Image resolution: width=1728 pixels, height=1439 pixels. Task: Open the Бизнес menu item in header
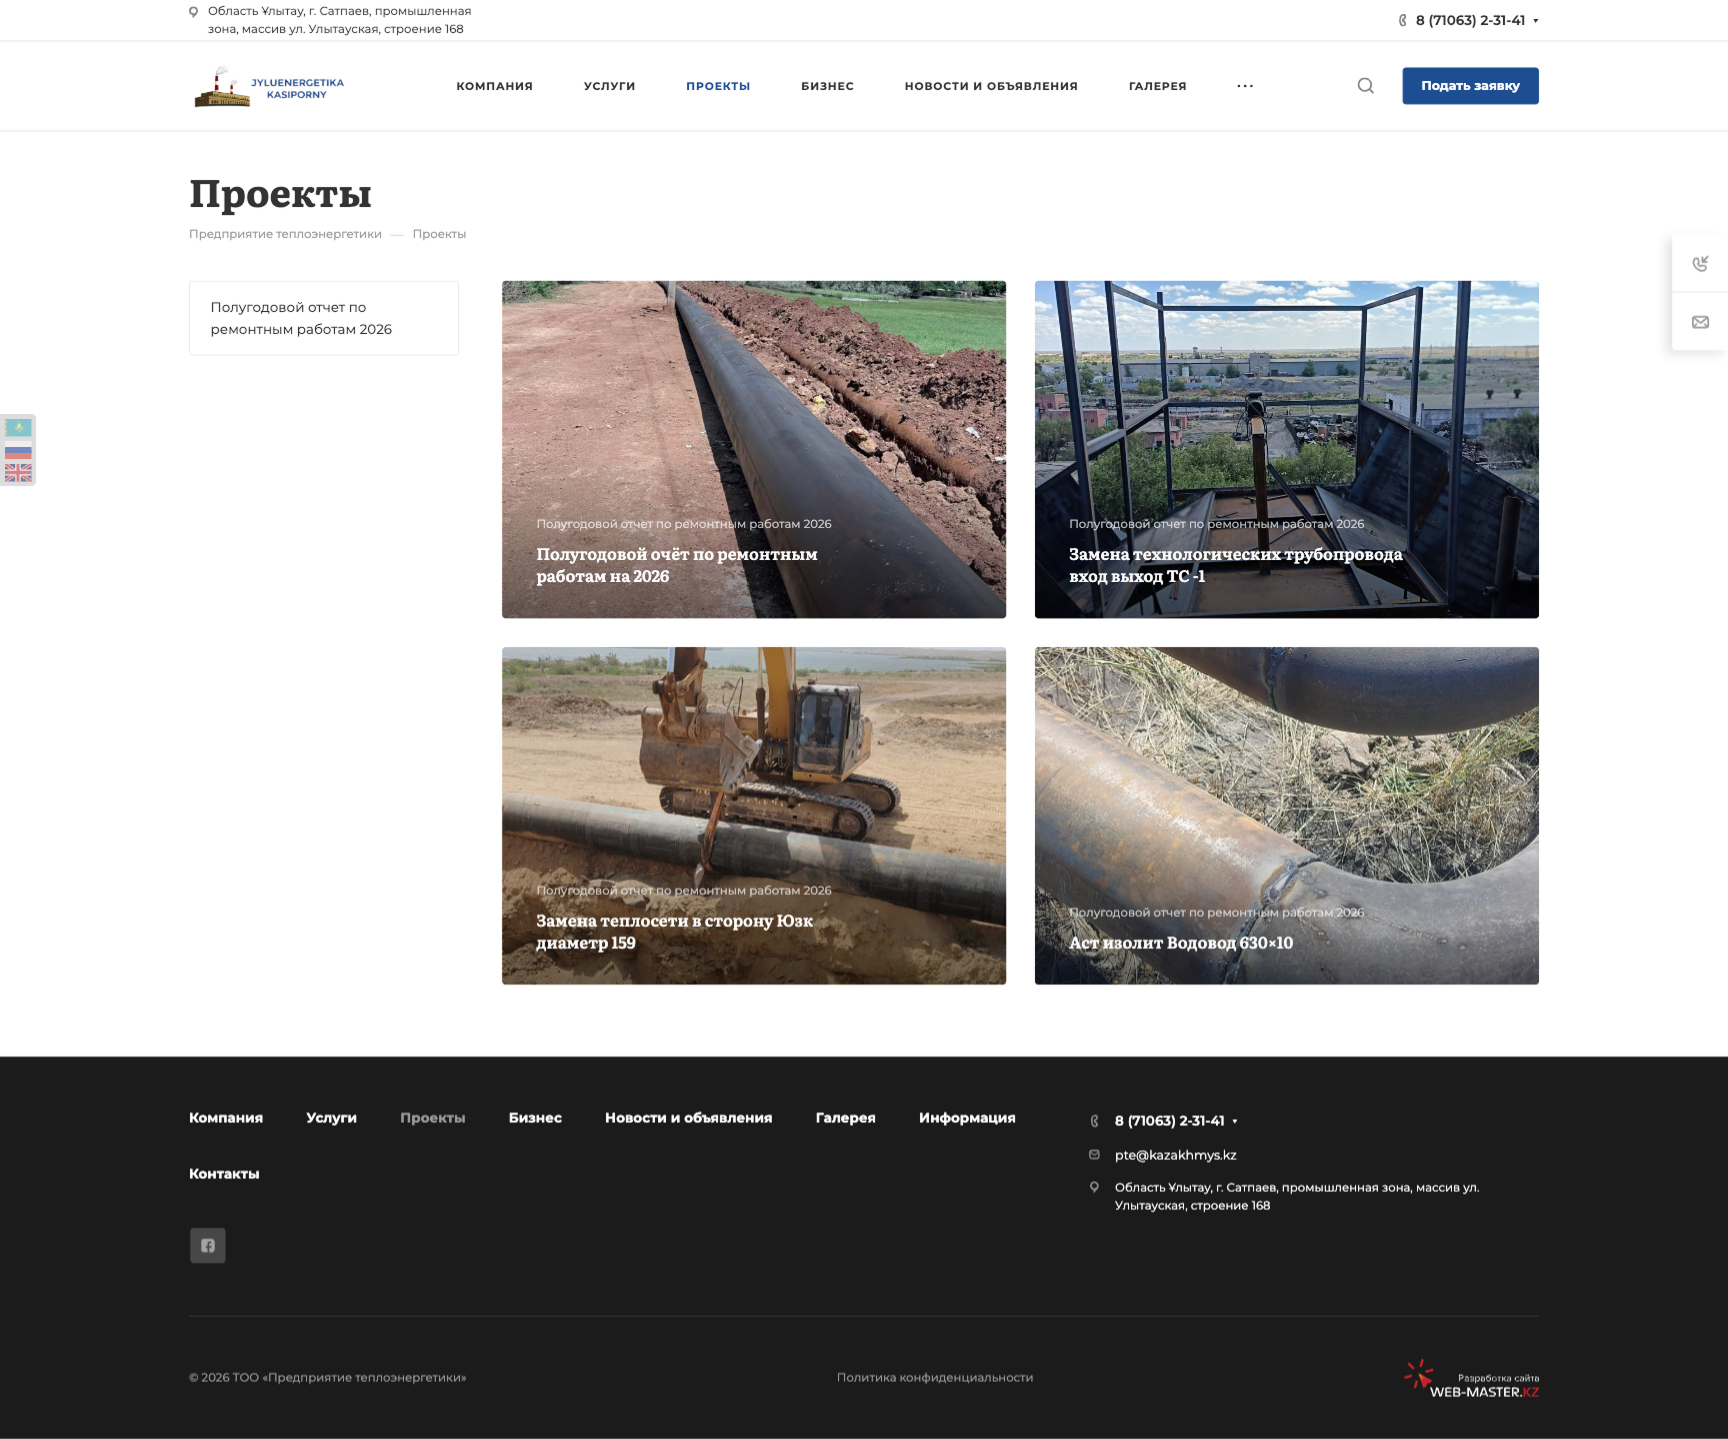[828, 86]
